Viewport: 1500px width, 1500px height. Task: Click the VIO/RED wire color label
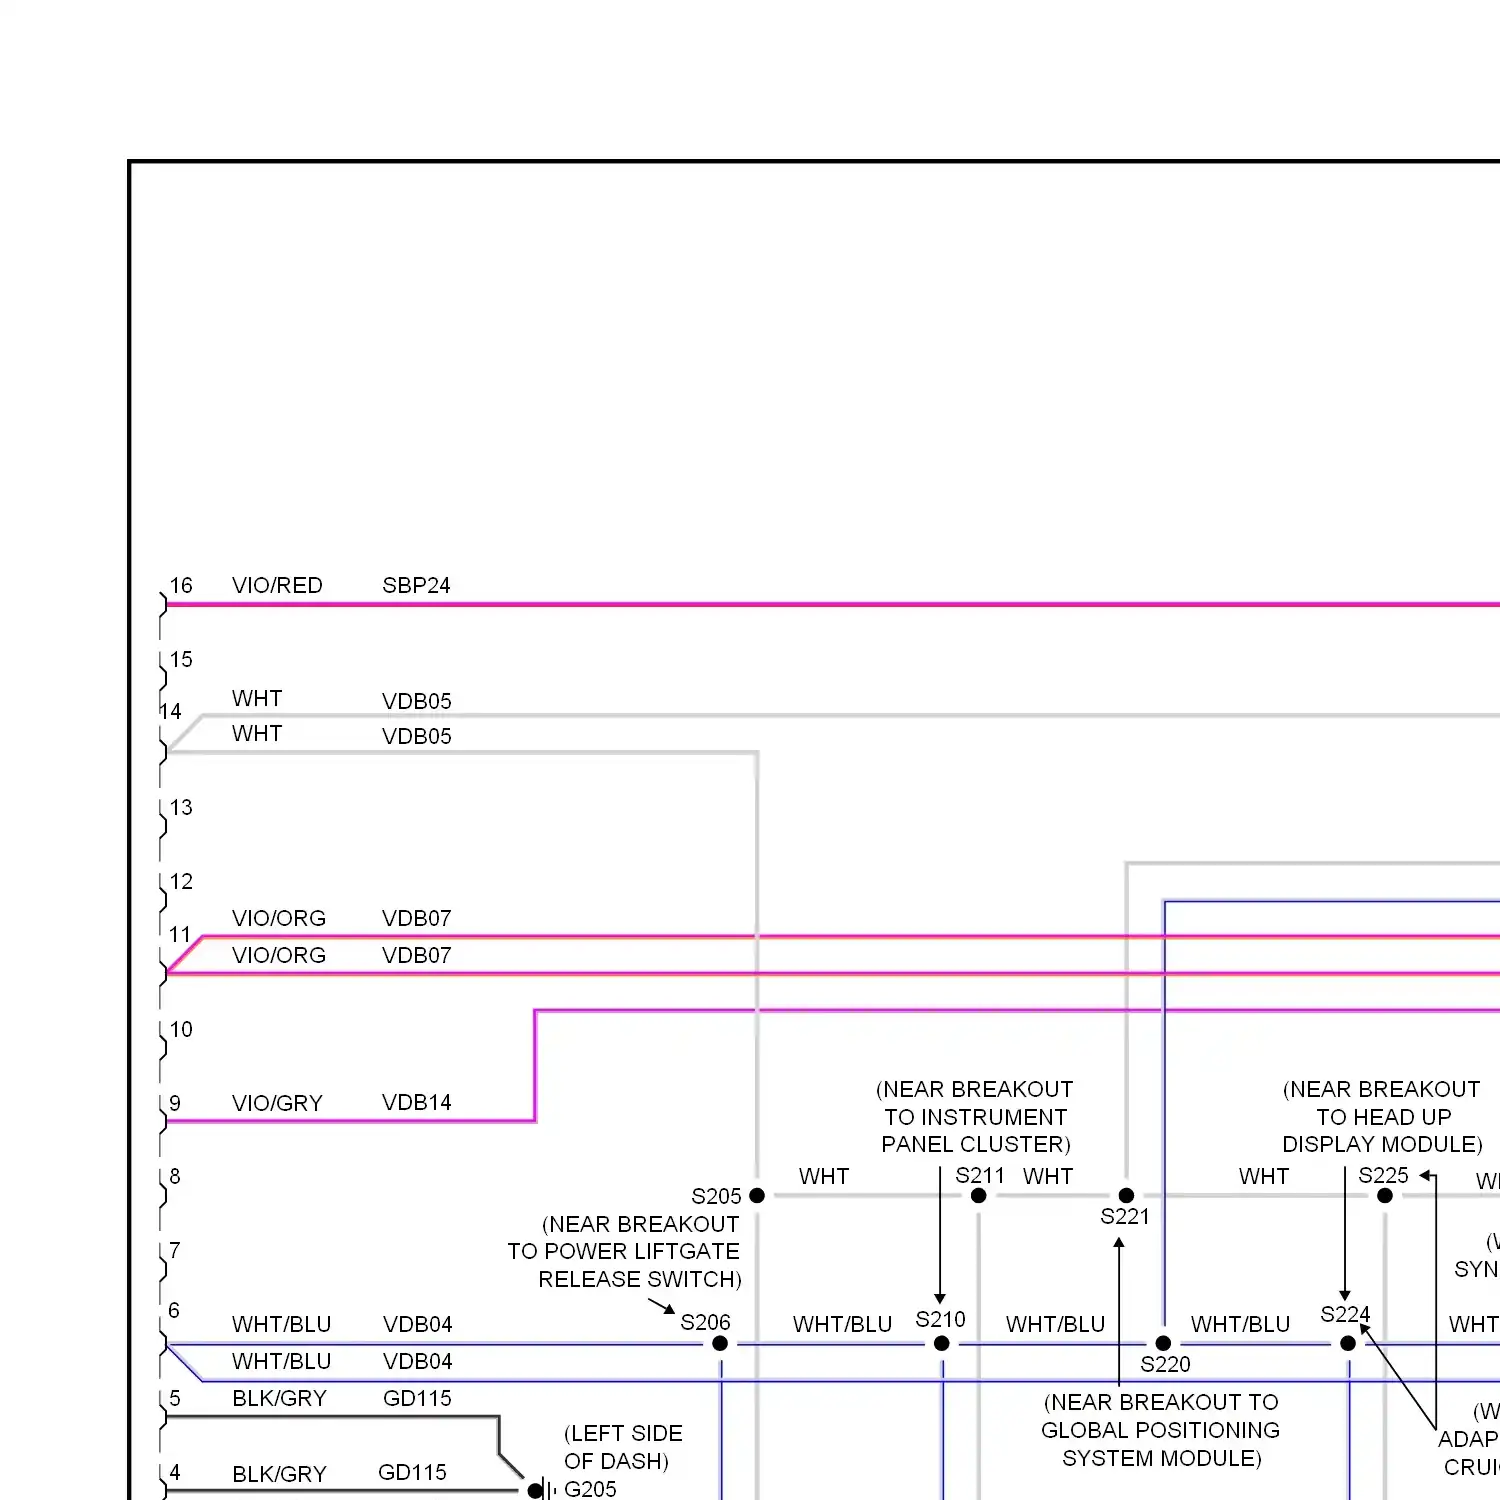coord(277,585)
